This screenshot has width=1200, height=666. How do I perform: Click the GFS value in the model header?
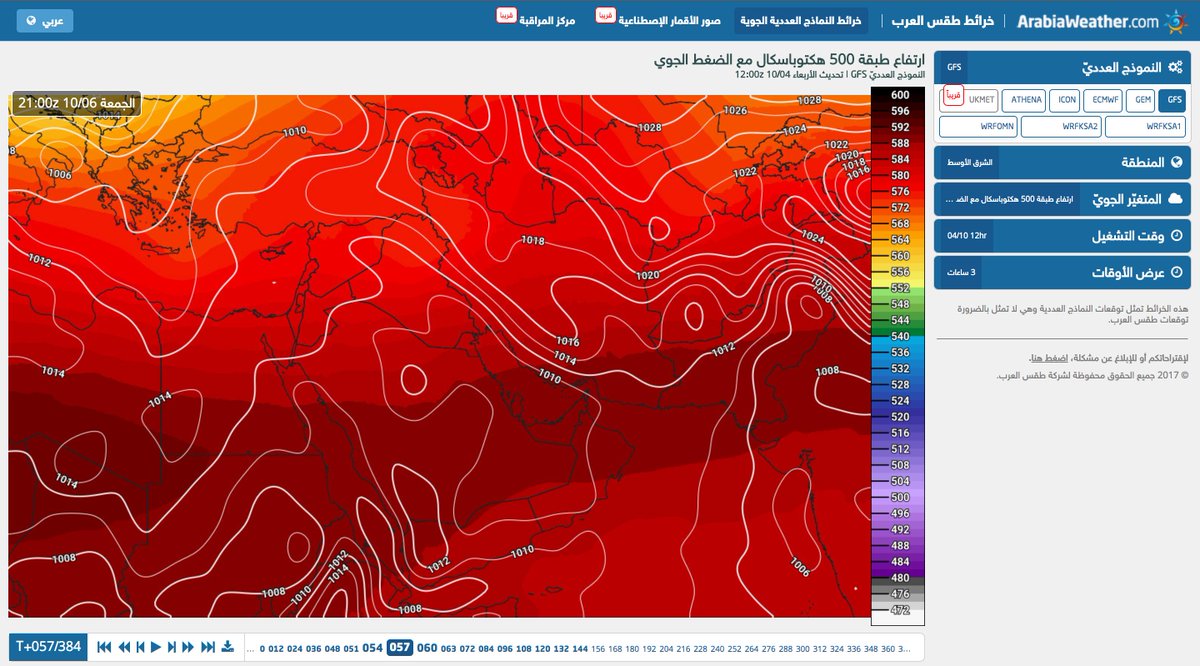click(954, 67)
